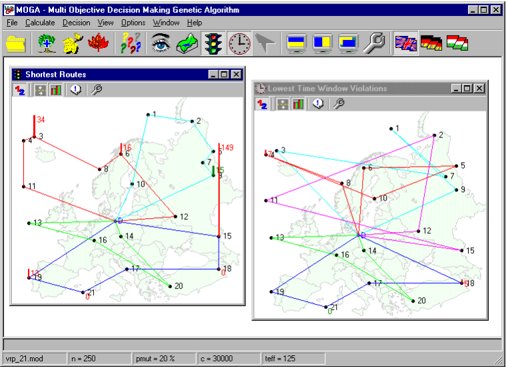Select horizontal split monitor layout icon
The height and width of the screenshot is (367, 506).
[x=296, y=43]
